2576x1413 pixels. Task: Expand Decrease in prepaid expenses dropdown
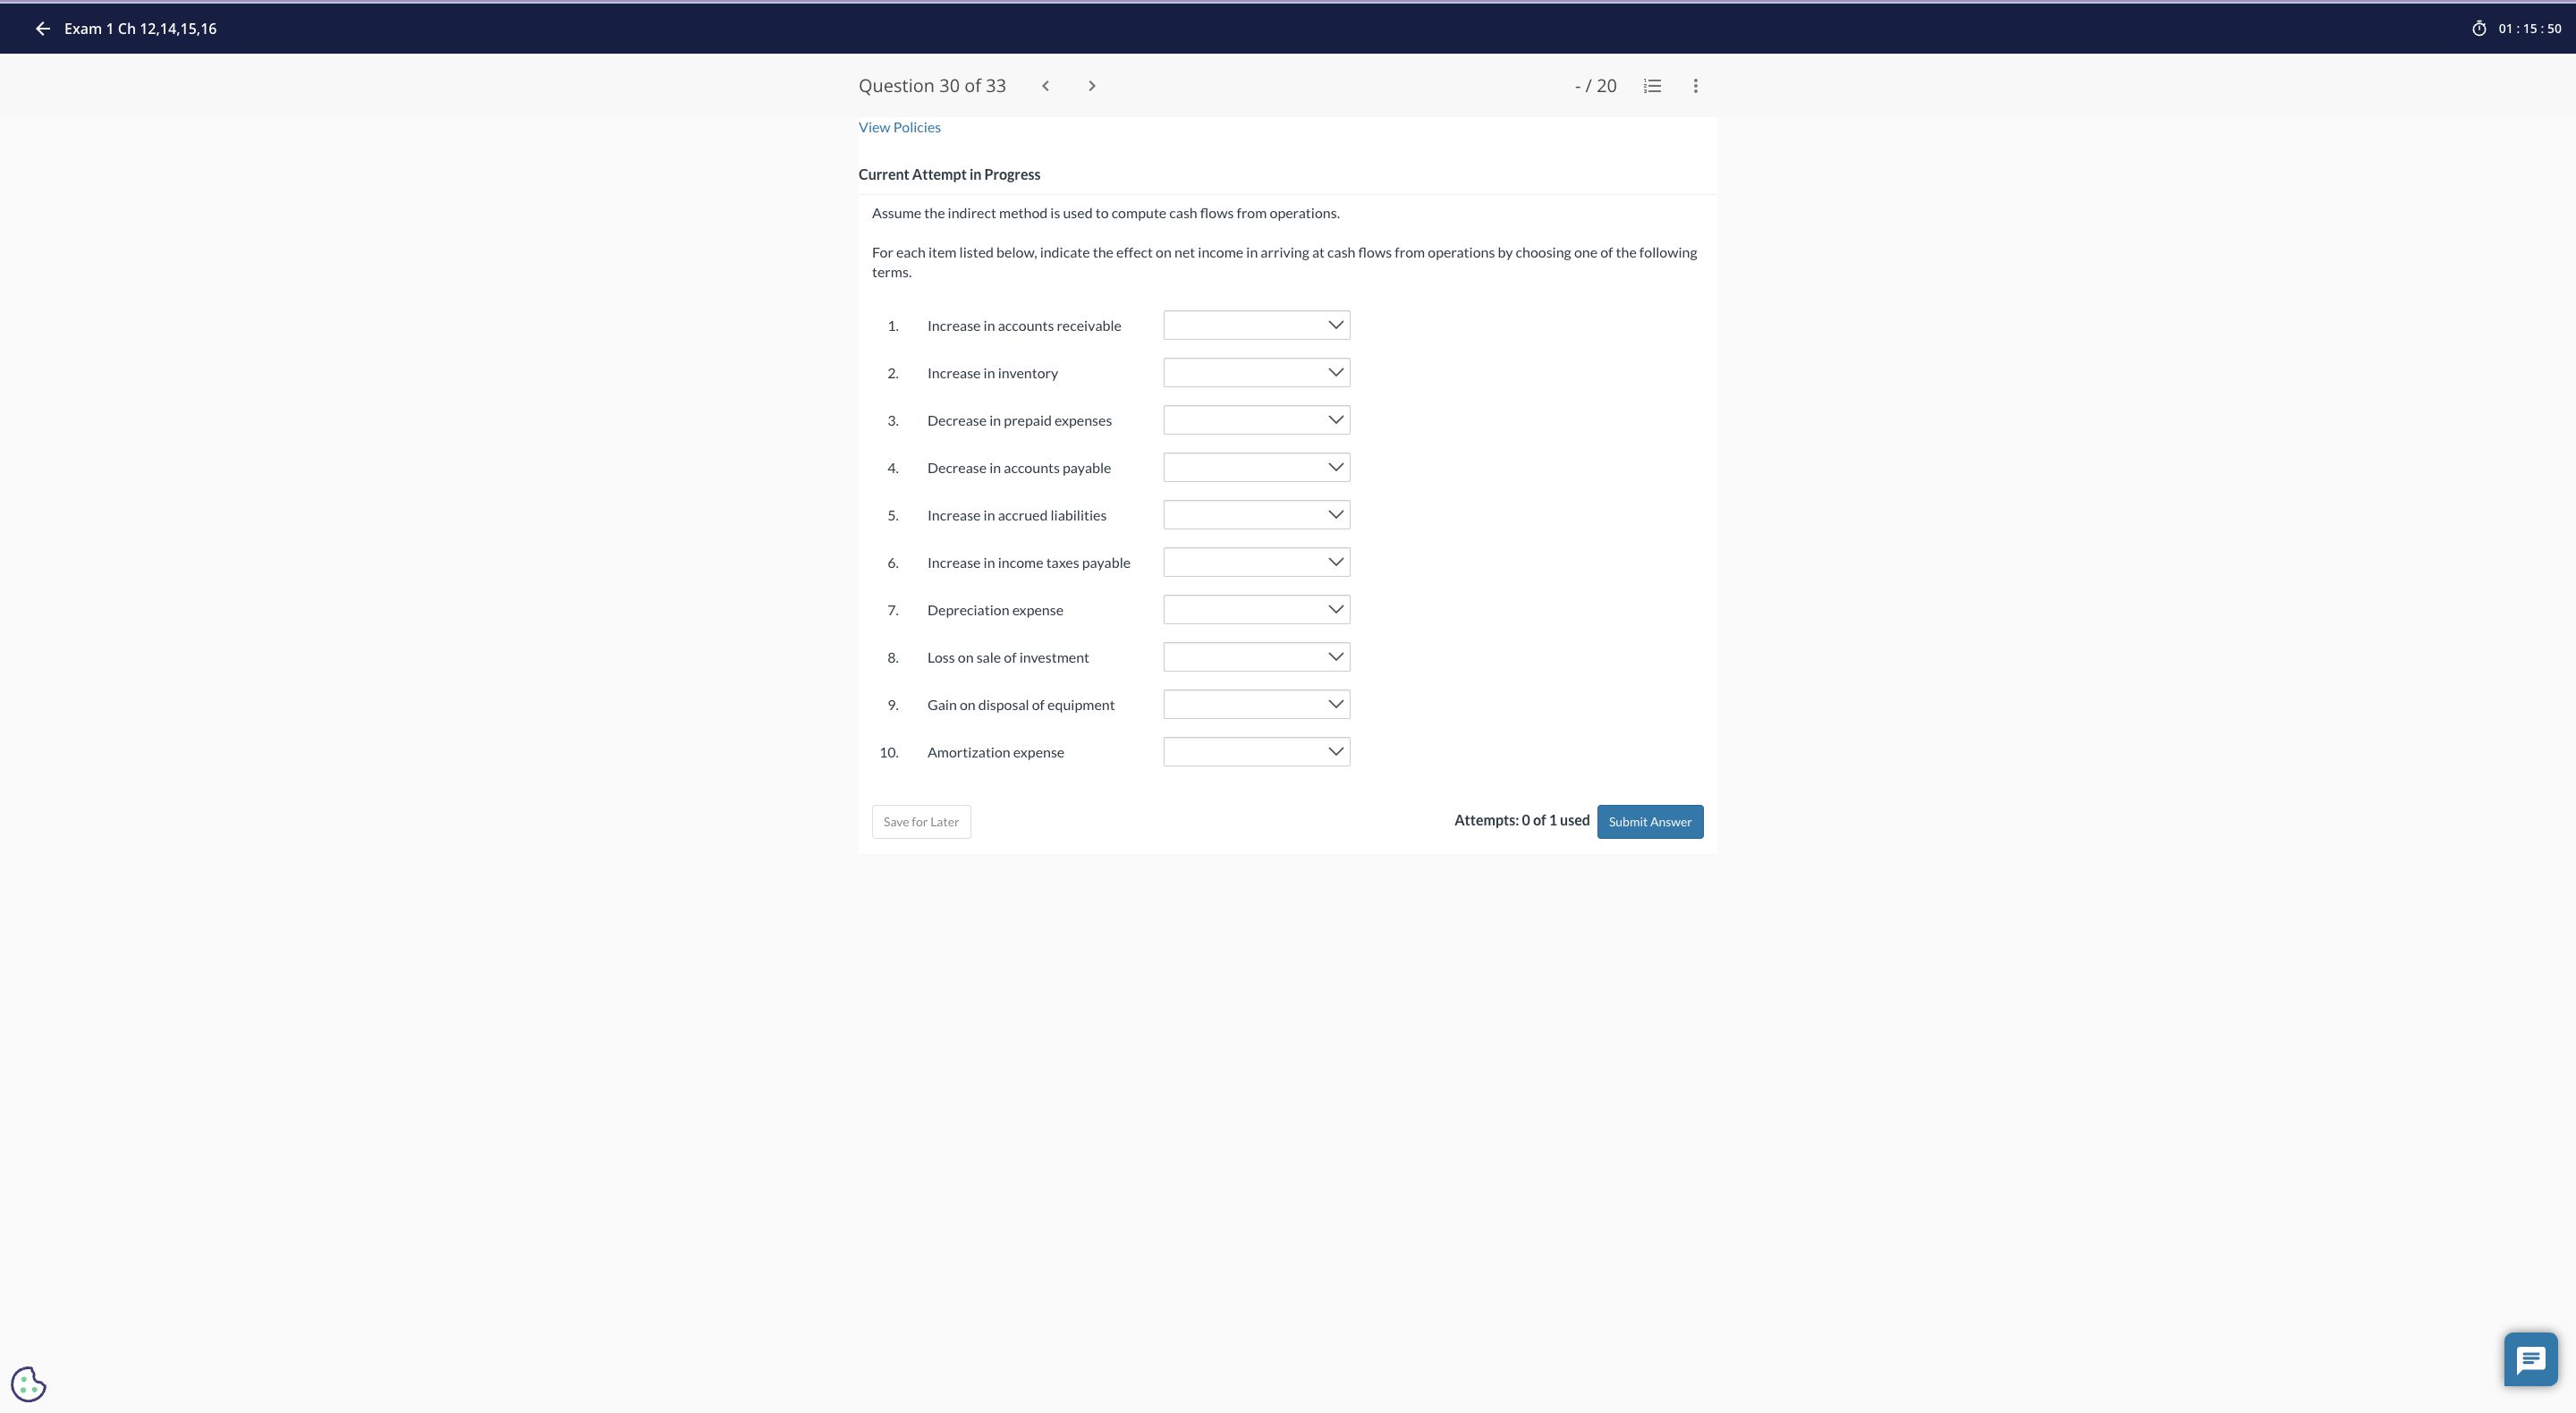tap(1256, 420)
